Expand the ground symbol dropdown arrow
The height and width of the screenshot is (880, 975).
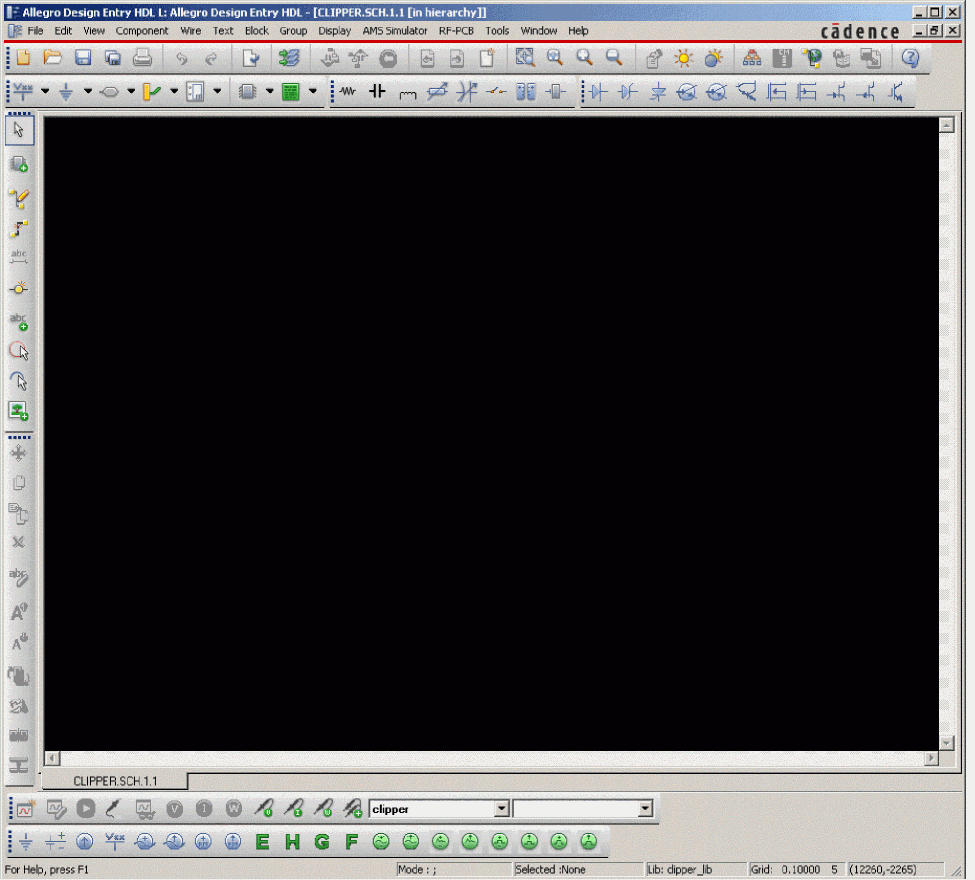88,91
